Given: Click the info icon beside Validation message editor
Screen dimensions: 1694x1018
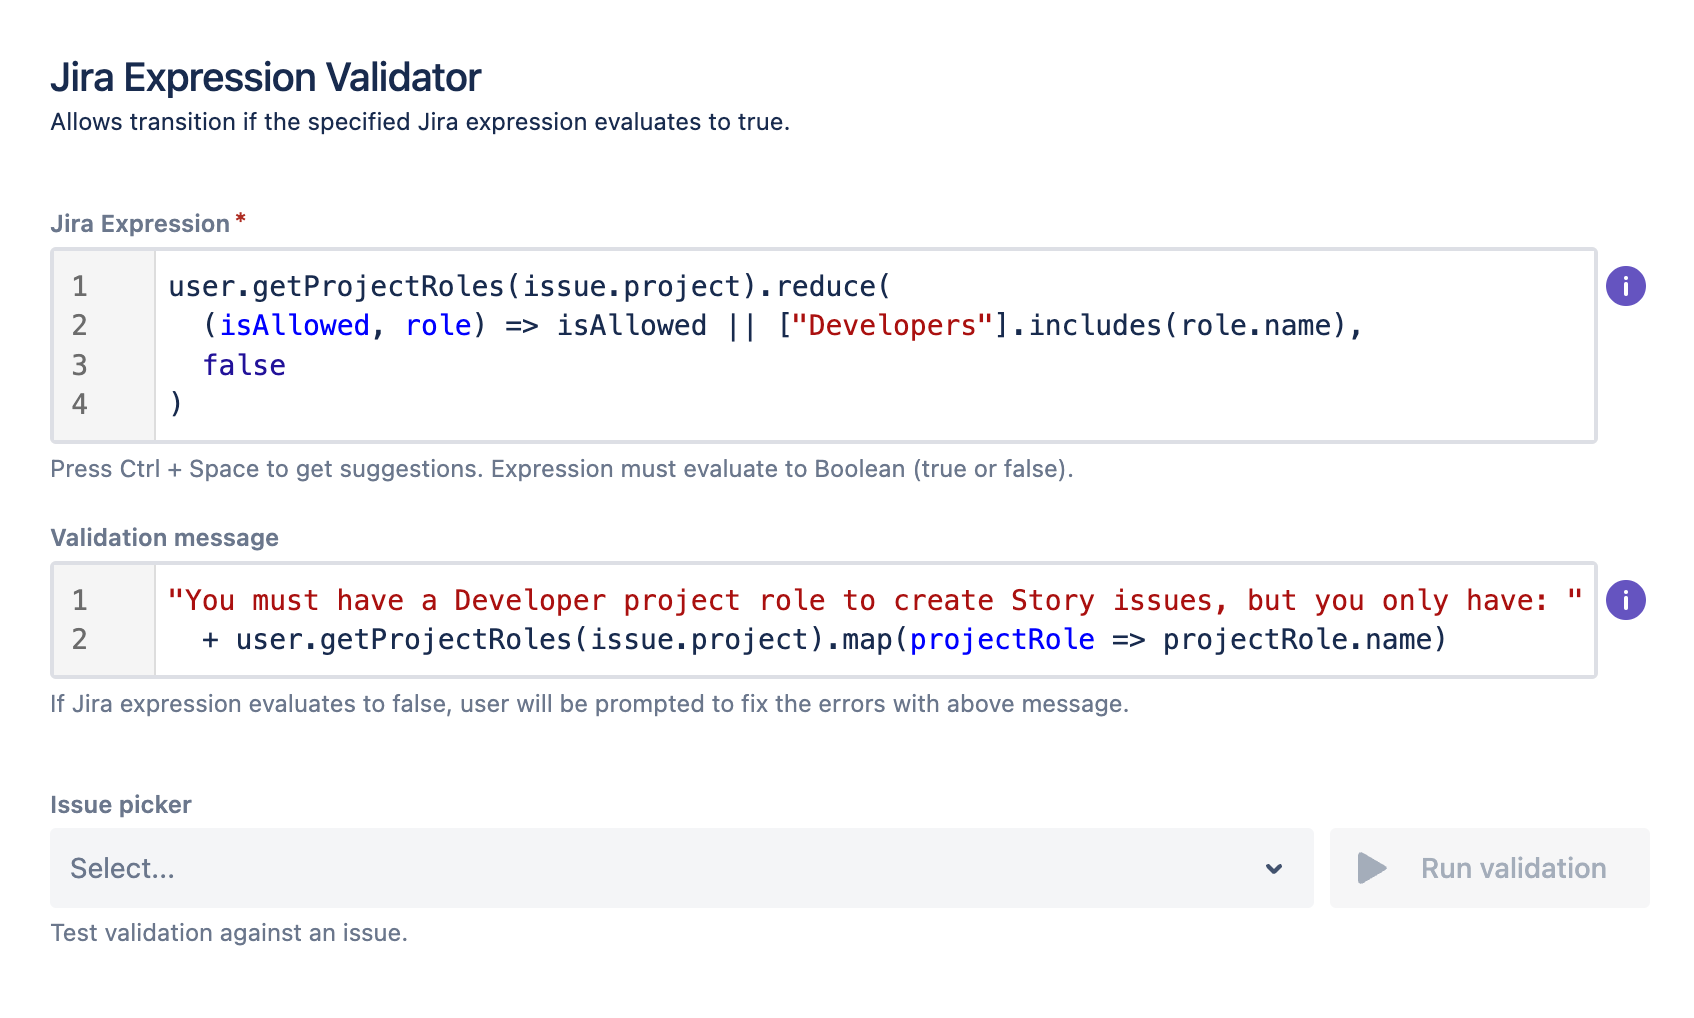Looking at the screenshot, I should click(1626, 600).
